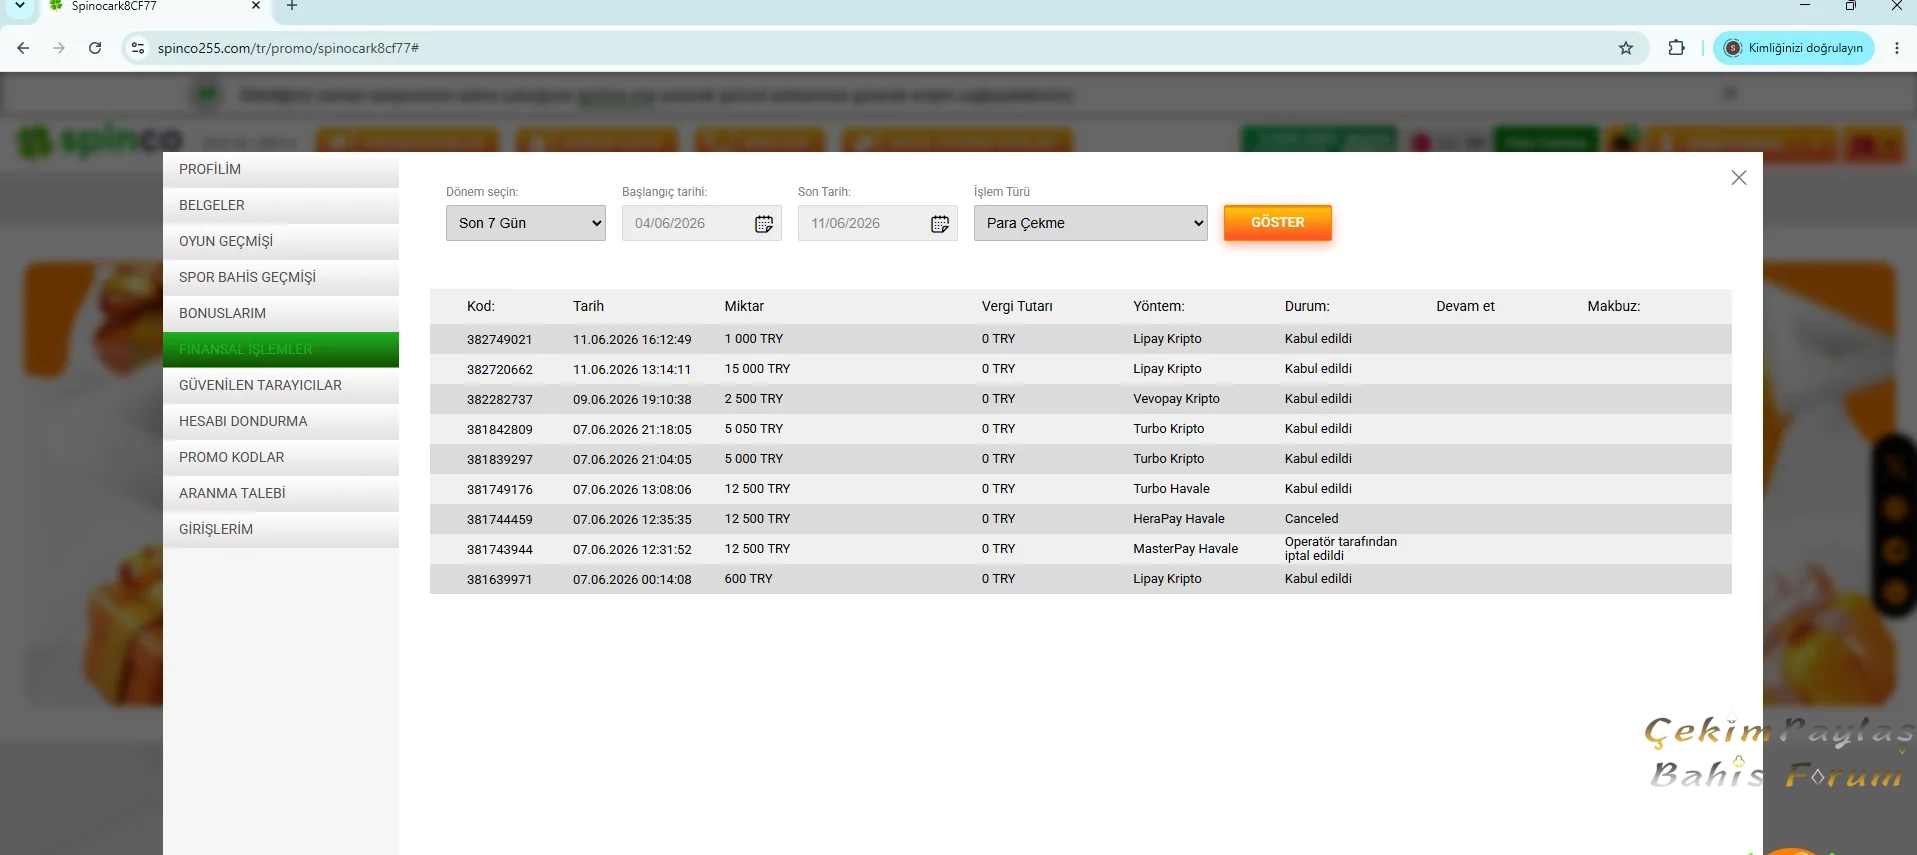The width and height of the screenshot is (1917, 855).
Task: Click the Tarih column header
Action: point(589,306)
